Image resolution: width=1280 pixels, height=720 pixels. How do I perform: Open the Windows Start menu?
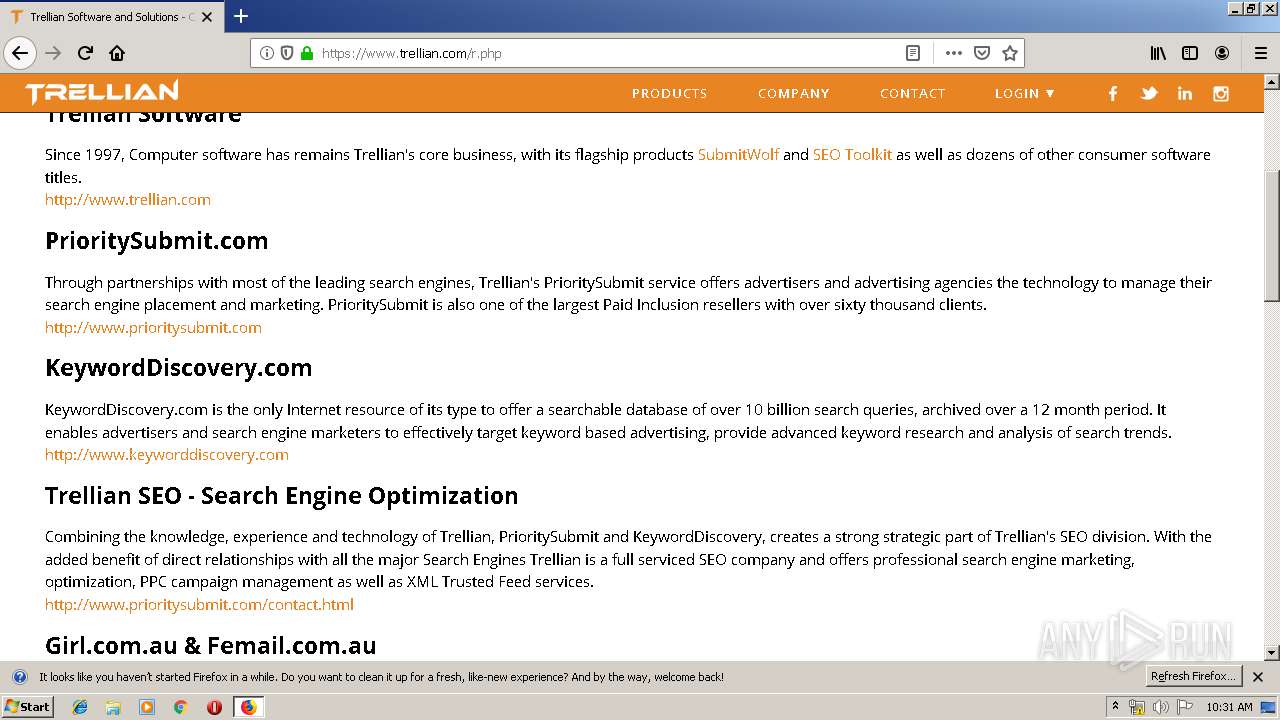coord(28,706)
